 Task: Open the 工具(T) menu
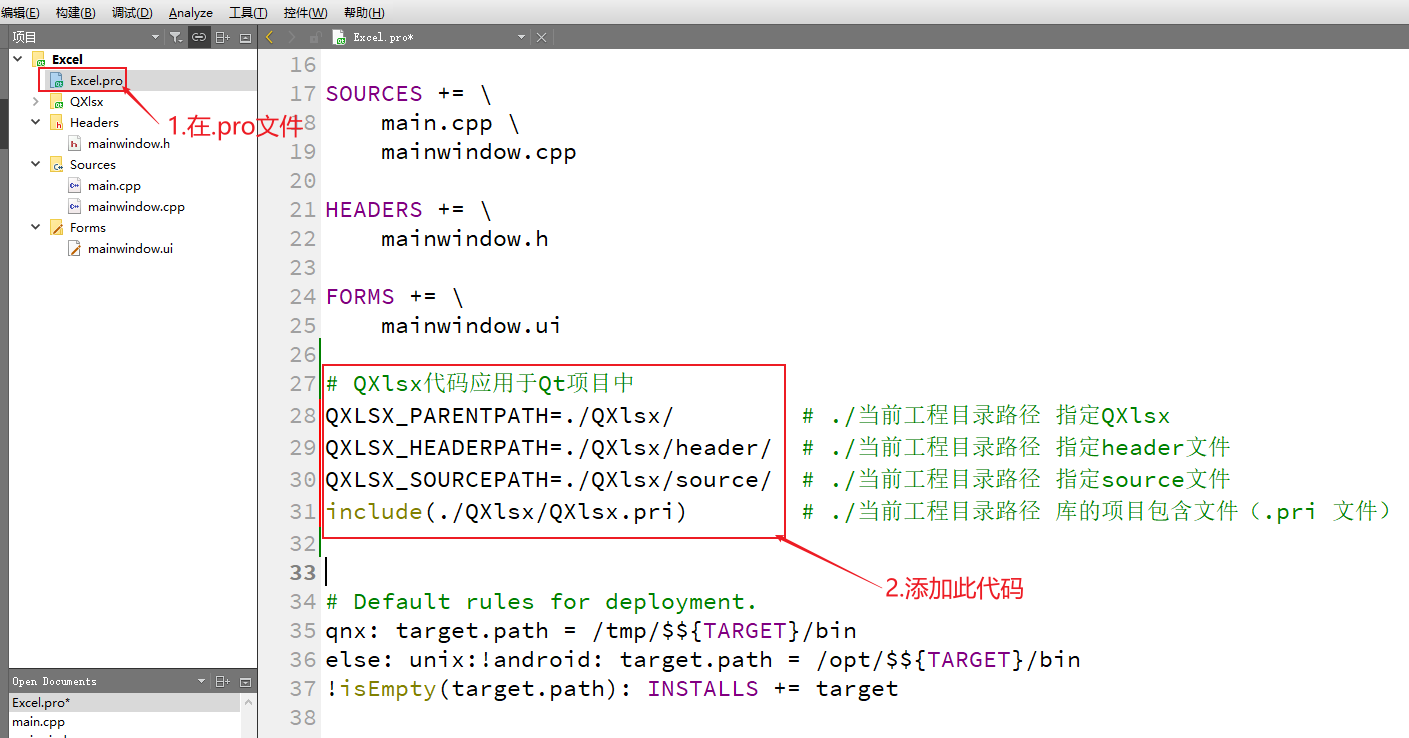(247, 12)
